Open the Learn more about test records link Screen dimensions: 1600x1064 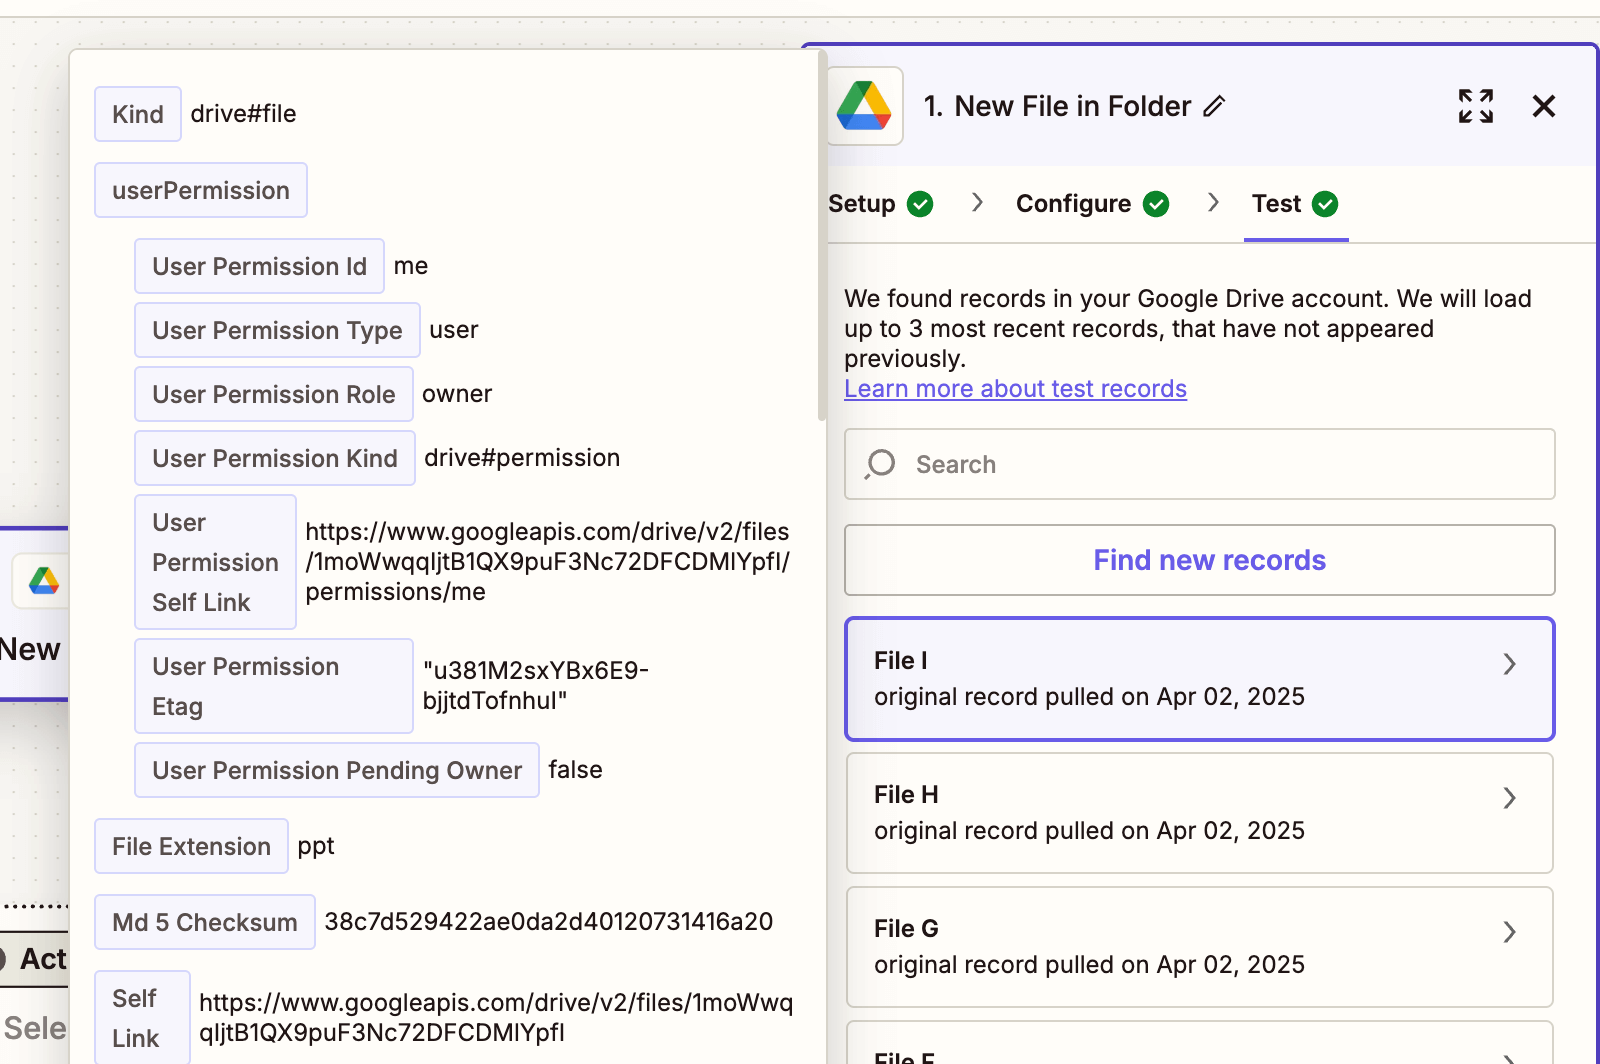click(x=1015, y=389)
